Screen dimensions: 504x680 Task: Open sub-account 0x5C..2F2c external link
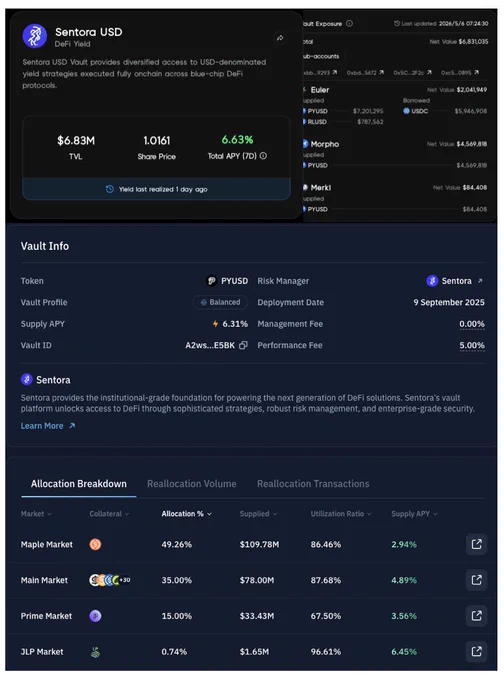(429, 72)
